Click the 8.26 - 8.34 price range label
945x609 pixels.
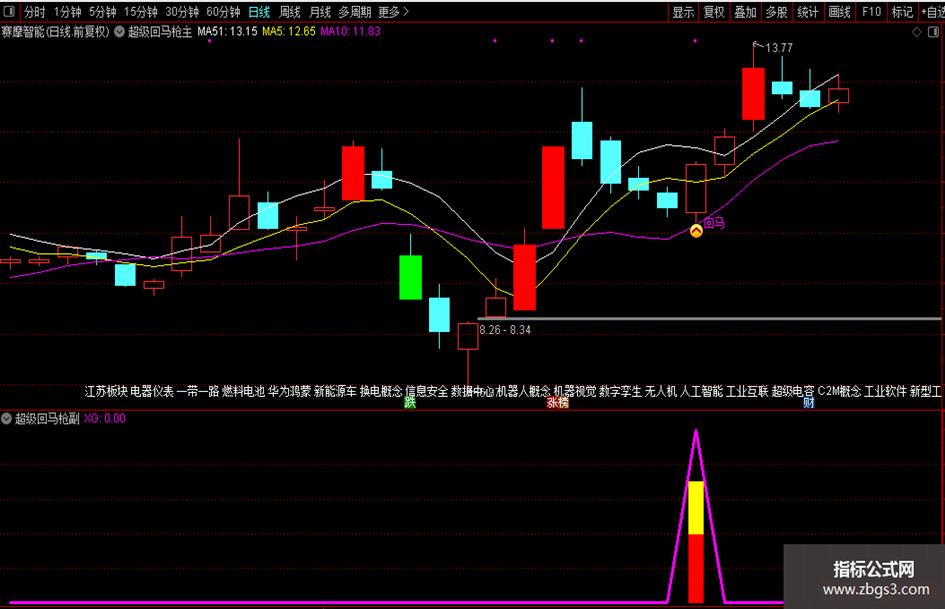(x=505, y=330)
